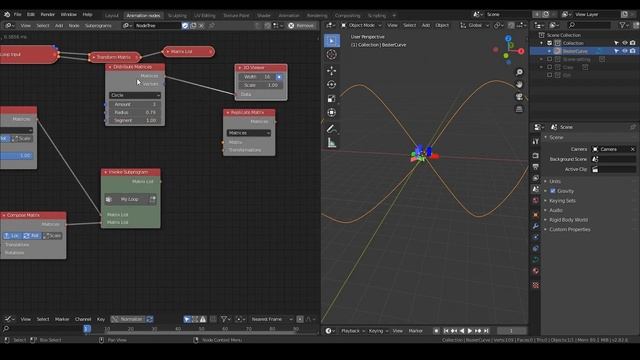Click the Normalize button in graph header

128,319
